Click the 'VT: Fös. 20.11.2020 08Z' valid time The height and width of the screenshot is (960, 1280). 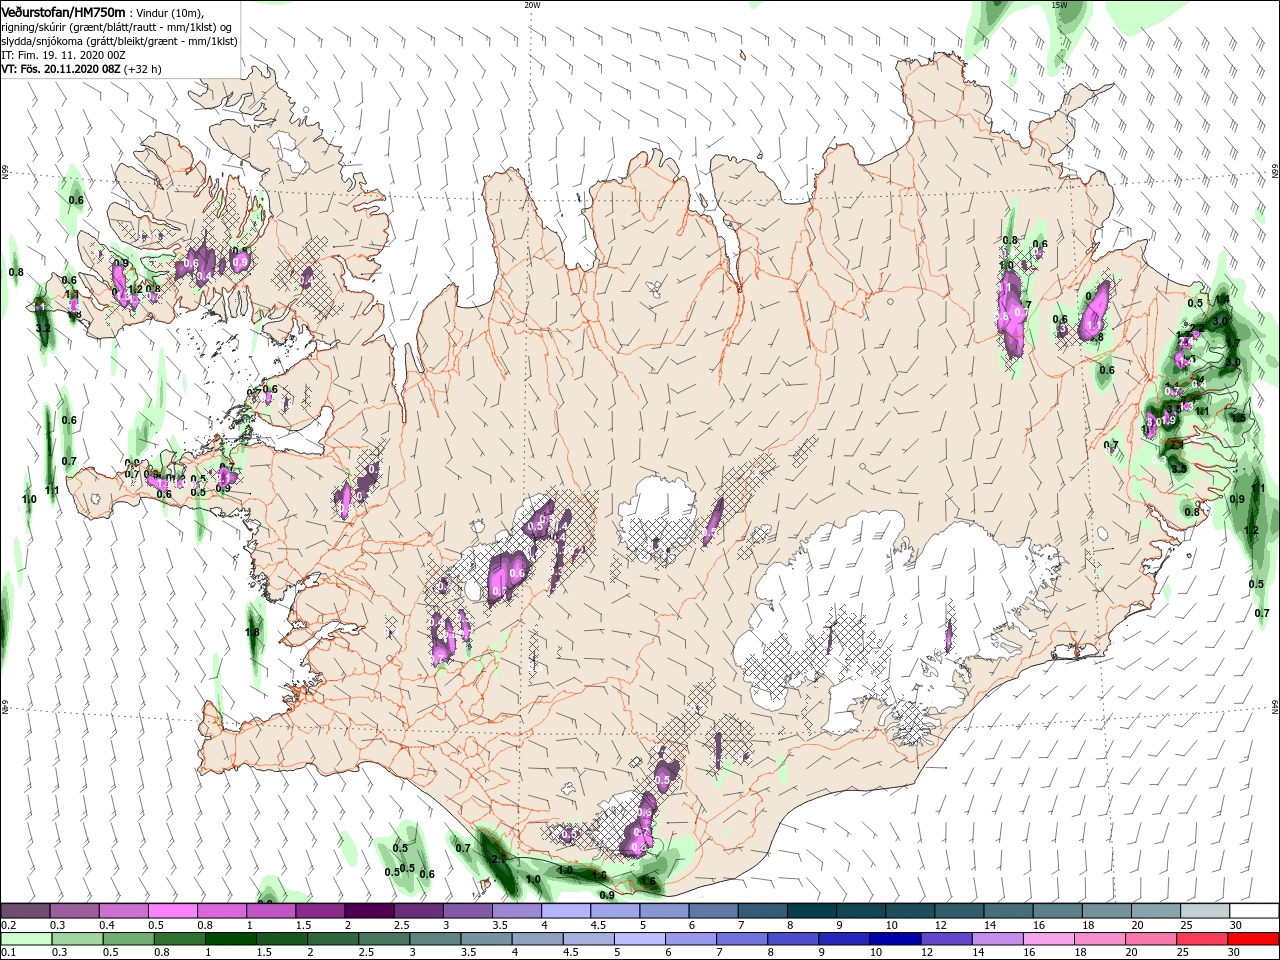click(x=61, y=69)
